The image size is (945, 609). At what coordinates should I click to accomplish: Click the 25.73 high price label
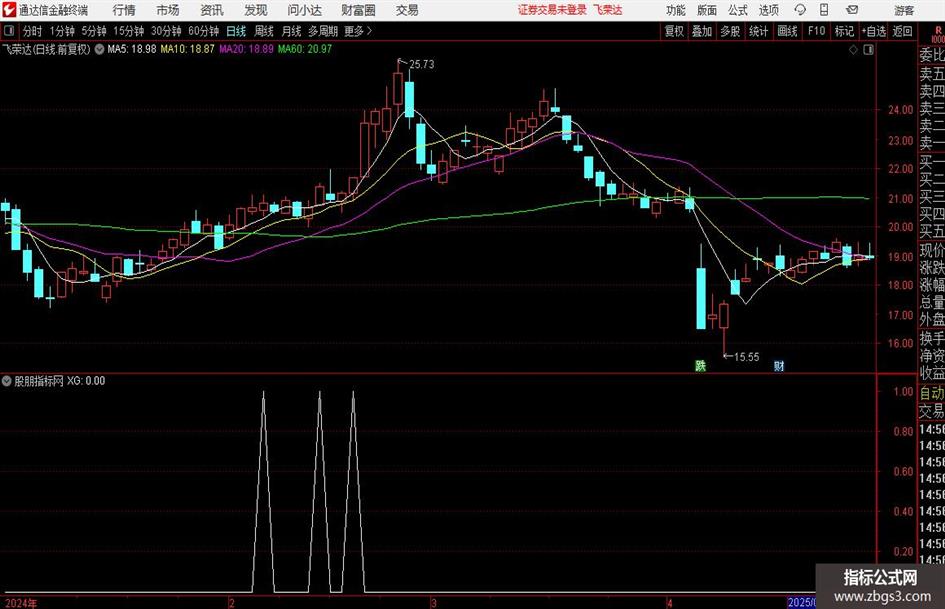(x=421, y=64)
